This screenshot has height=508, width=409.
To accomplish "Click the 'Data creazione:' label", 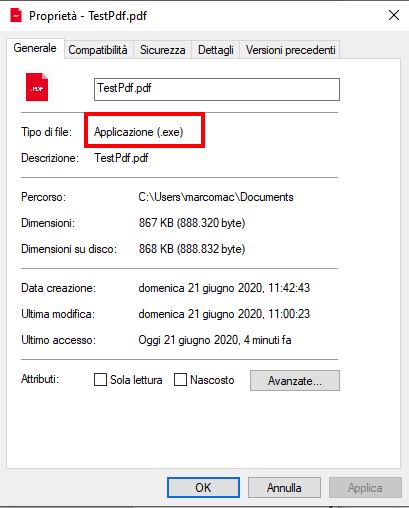I will 59,288.
